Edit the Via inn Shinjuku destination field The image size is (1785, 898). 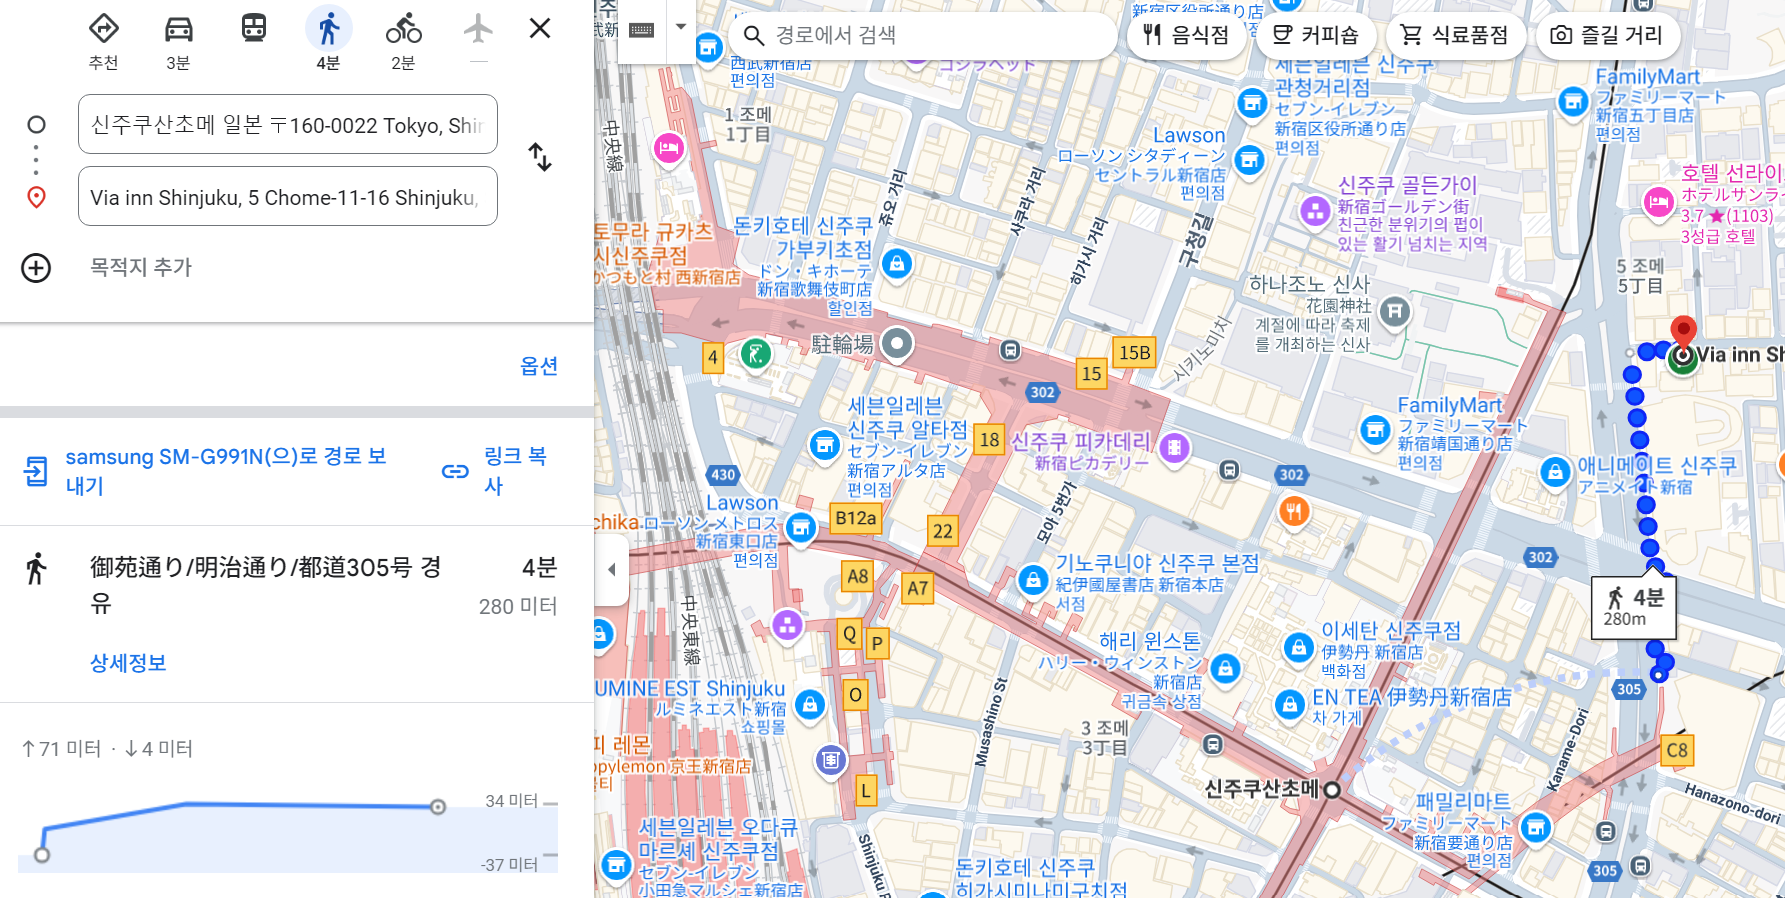point(288,197)
